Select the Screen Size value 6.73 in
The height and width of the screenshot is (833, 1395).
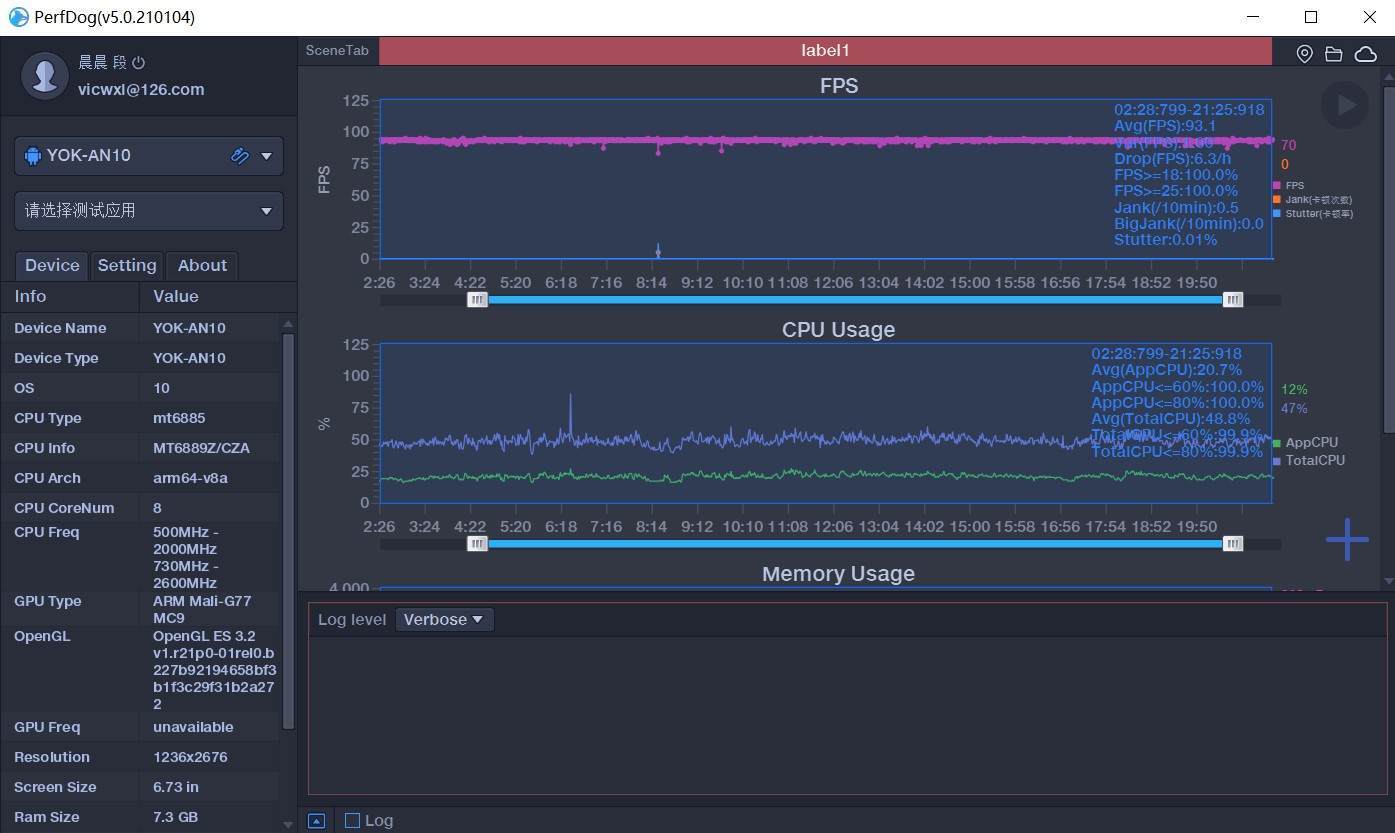[x=176, y=787]
